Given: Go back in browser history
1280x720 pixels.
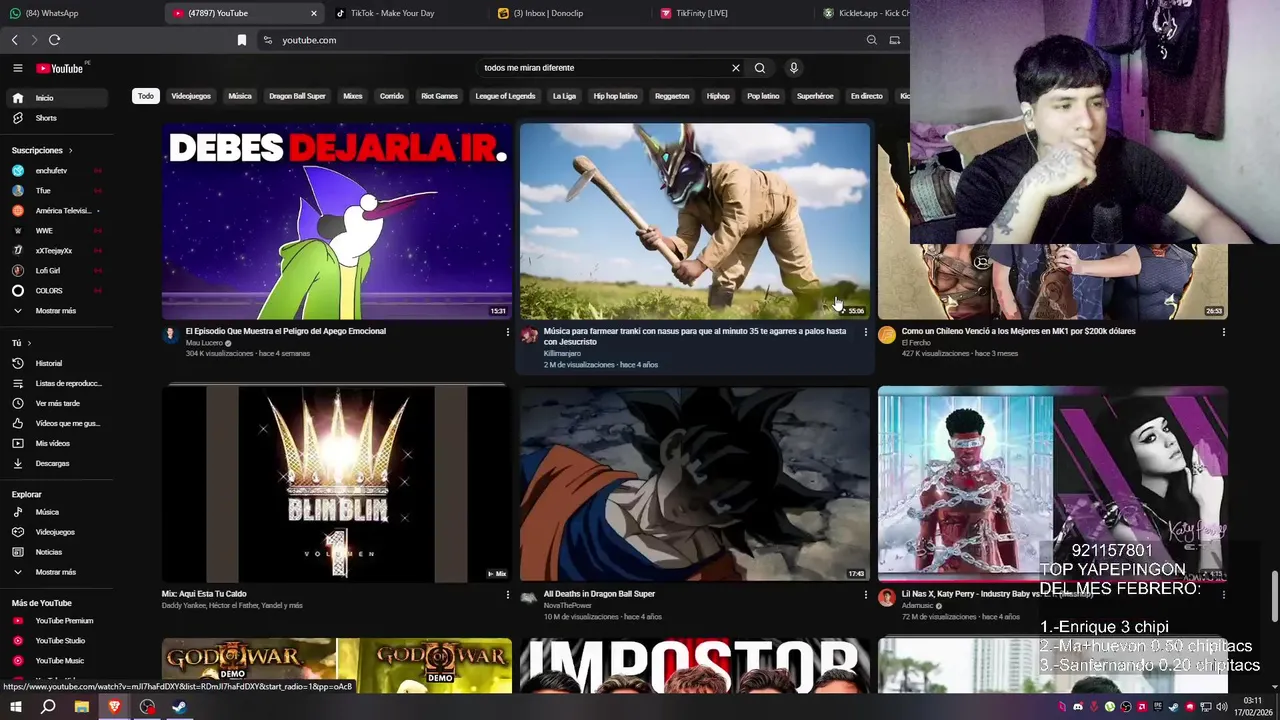Looking at the screenshot, I should [x=14, y=40].
